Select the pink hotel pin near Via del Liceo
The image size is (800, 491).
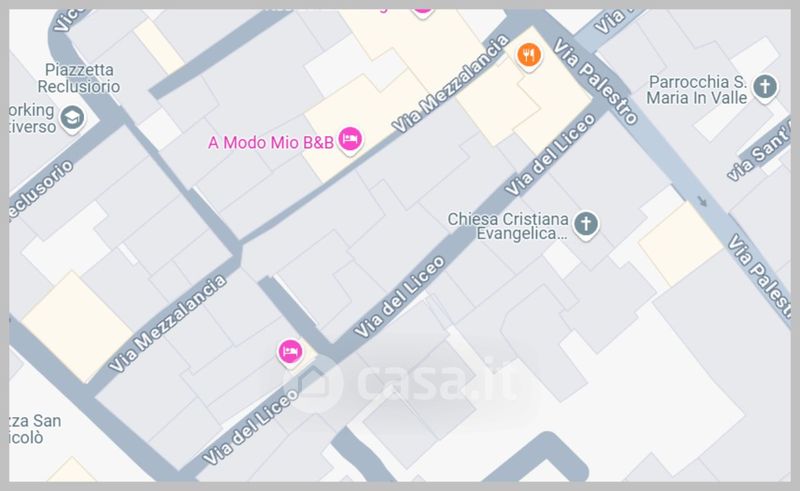[x=290, y=353]
